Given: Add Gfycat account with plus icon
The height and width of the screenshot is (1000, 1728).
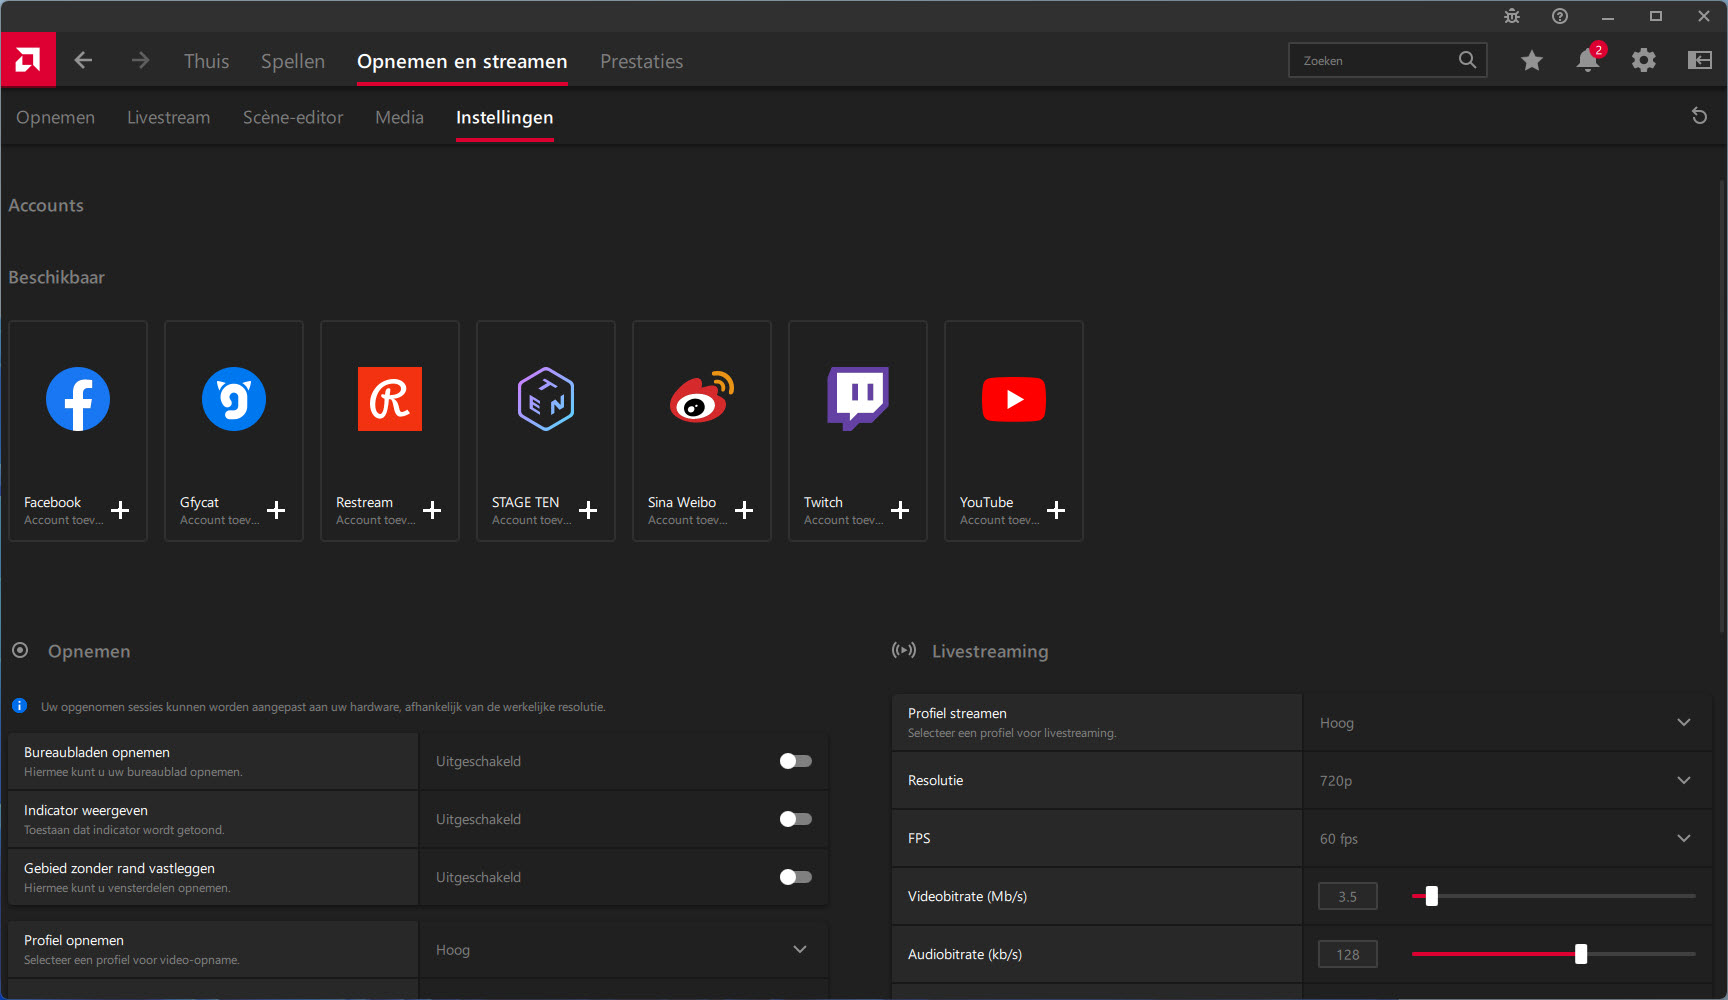Looking at the screenshot, I should [276, 510].
